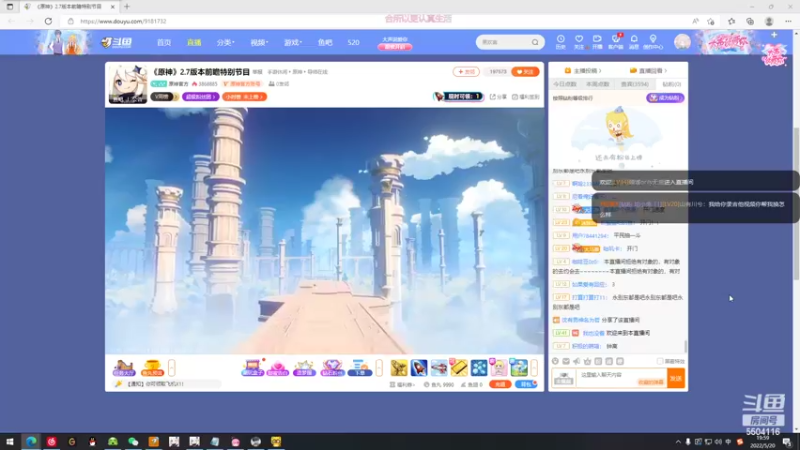Select the green landscape card gift
Image resolution: width=800 pixels, height=450 pixels.
519,367
